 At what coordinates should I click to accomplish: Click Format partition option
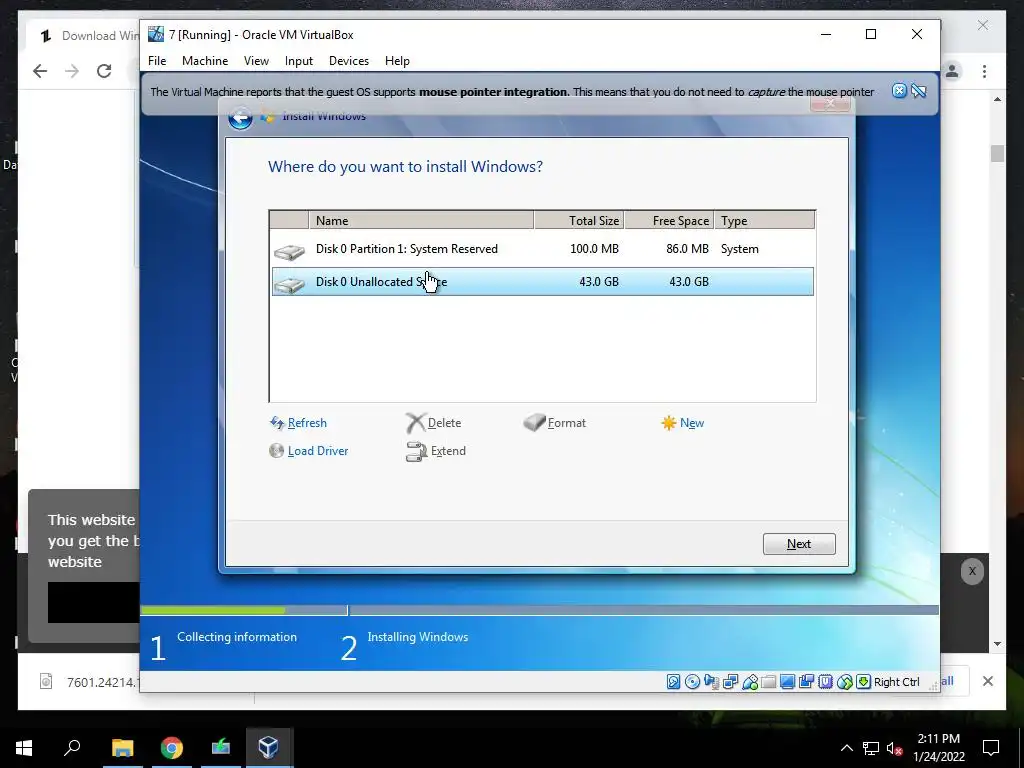(555, 423)
